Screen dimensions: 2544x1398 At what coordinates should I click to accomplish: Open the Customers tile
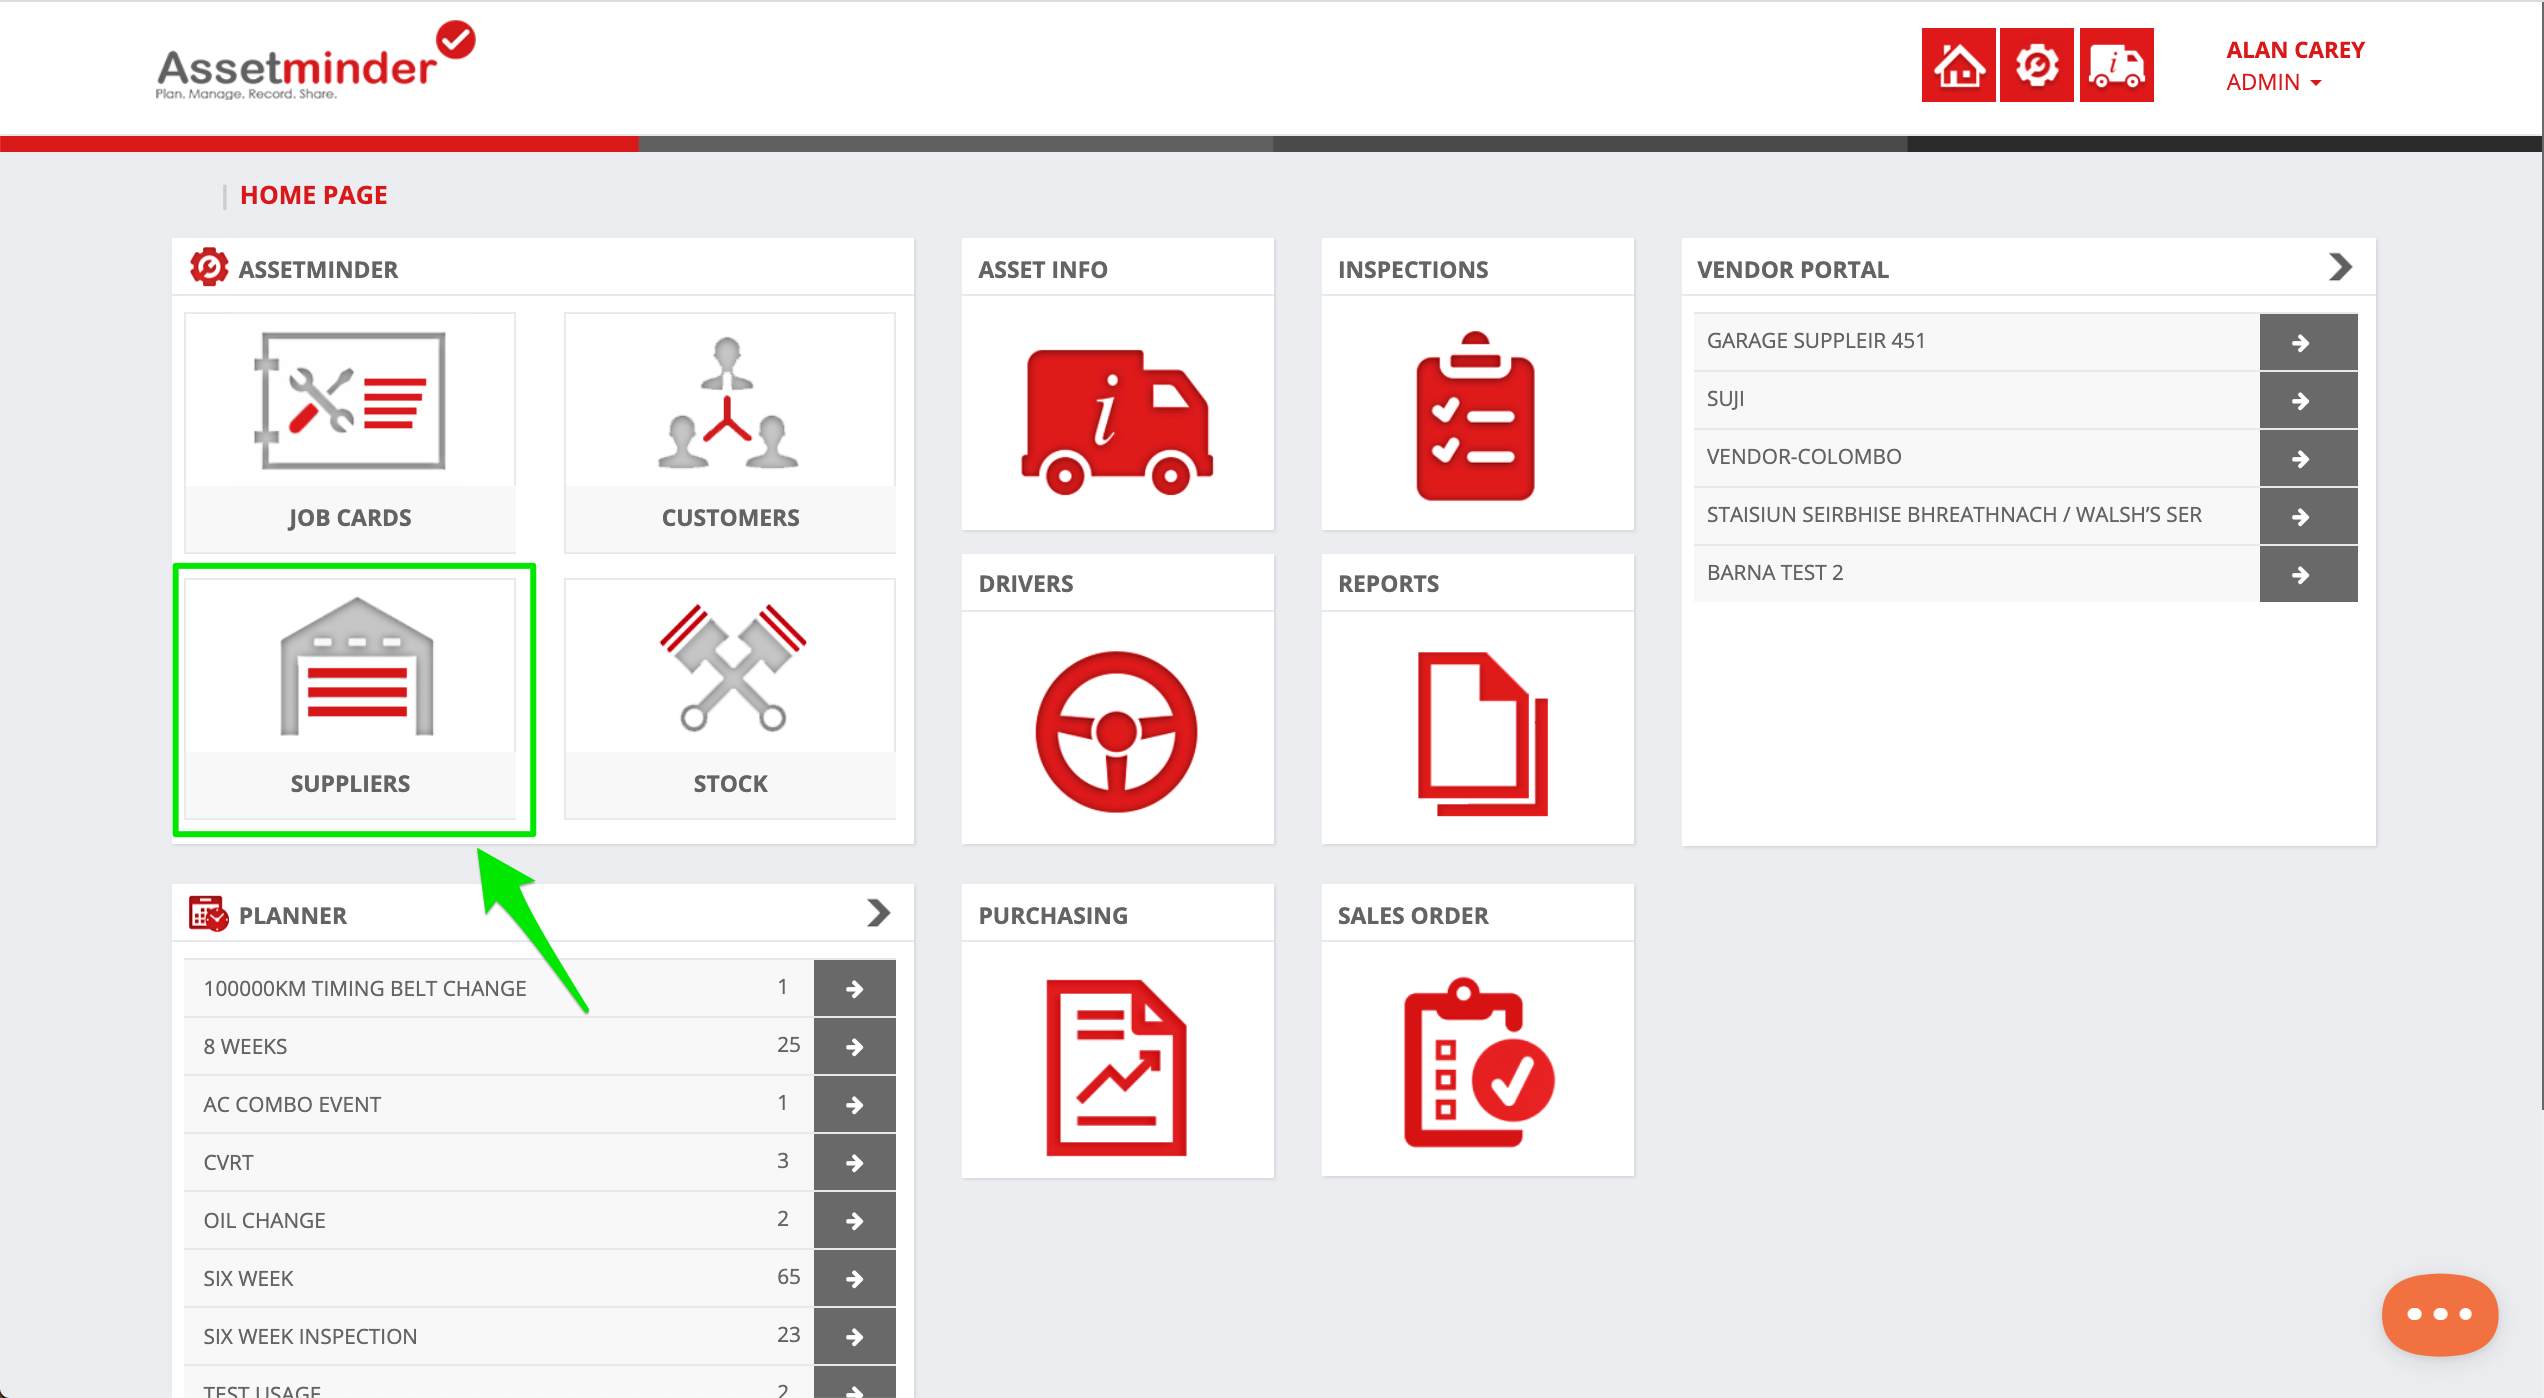730,432
